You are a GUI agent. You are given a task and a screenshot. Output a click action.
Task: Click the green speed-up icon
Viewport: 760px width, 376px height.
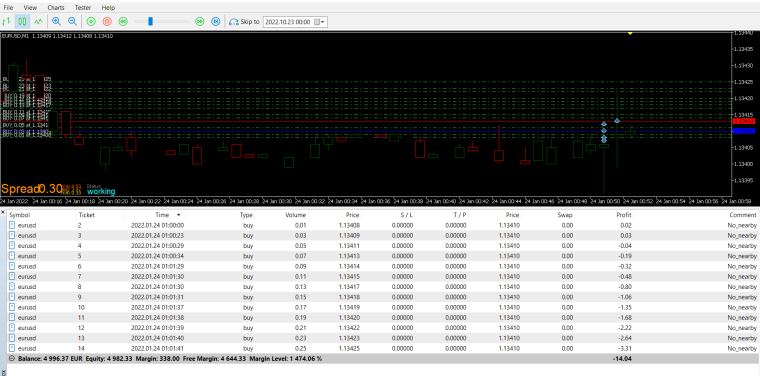(199, 21)
